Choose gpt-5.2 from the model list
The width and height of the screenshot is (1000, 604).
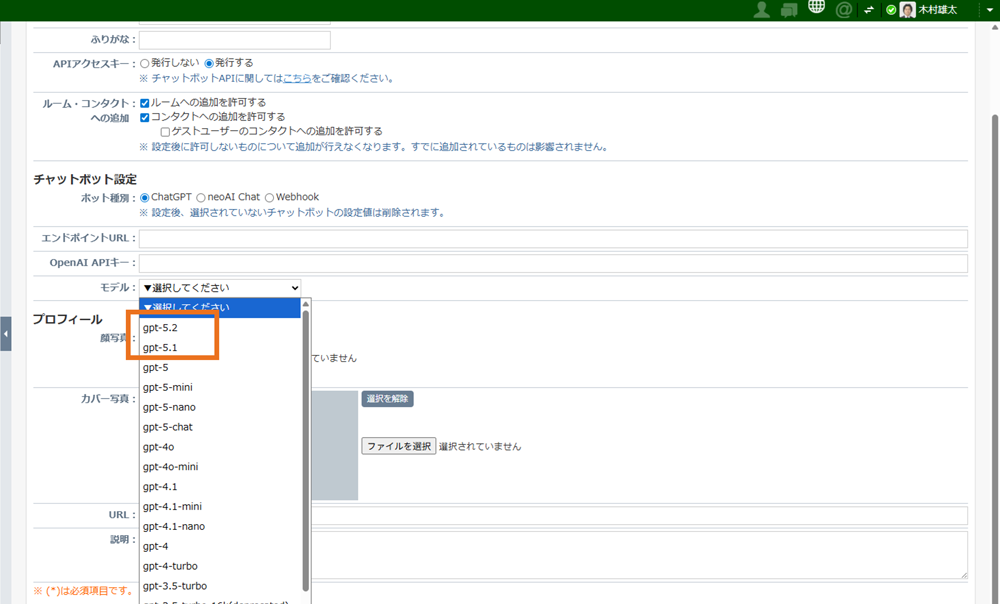[x=160, y=328]
